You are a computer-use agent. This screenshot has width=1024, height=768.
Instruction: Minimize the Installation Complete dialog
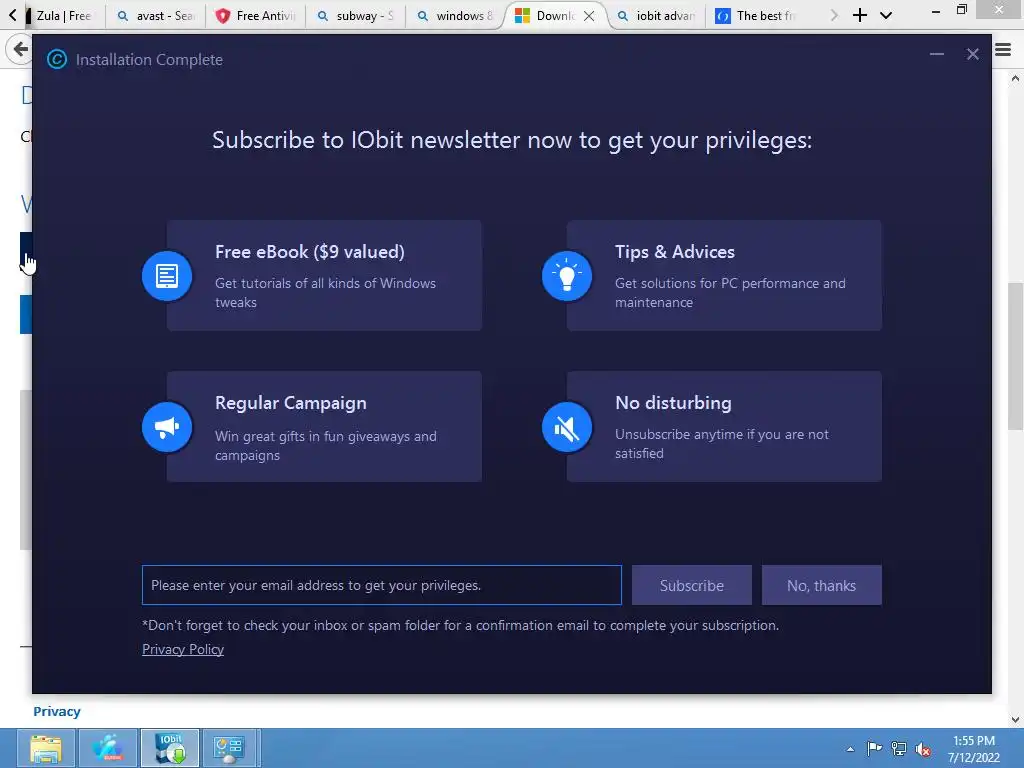[x=936, y=54]
